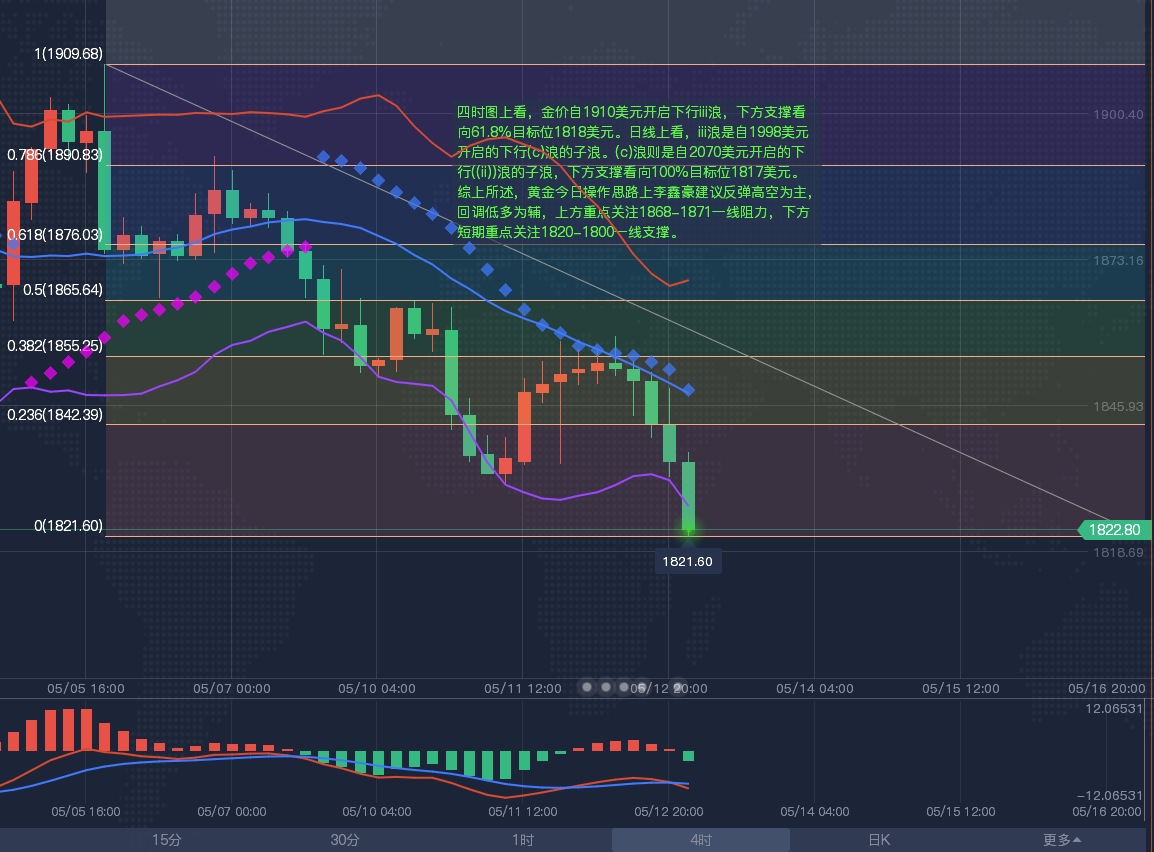1154x852 pixels.
Task: Click the first magenta SAR diamond marker
Action: tap(32, 382)
